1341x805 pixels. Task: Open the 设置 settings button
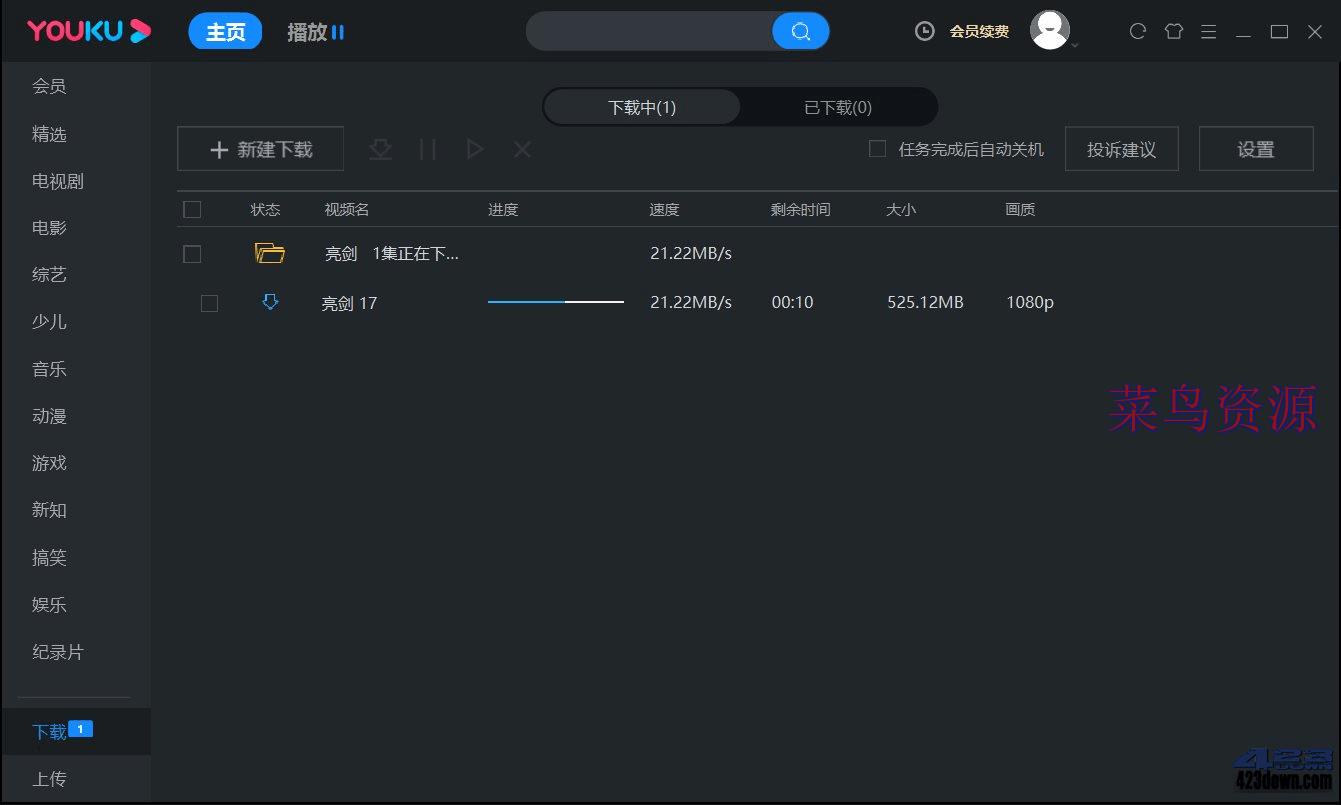[x=1256, y=148]
